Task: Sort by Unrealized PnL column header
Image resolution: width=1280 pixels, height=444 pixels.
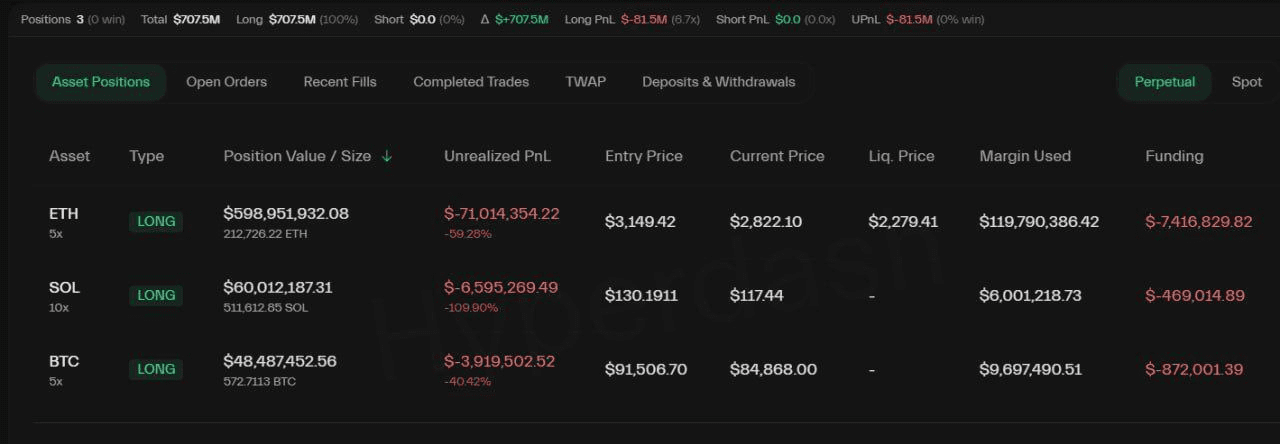Action: tap(497, 156)
